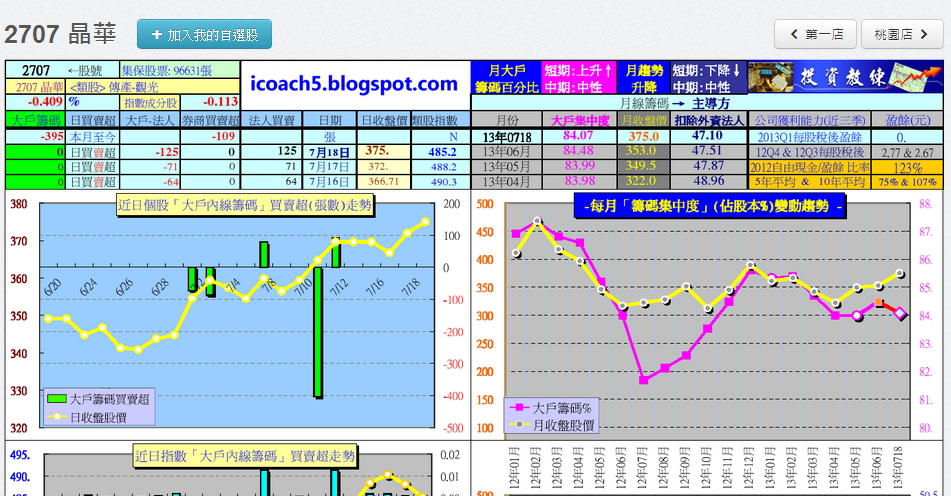The image size is (951, 496).
Task: Click the -109 value cell
Action: [210, 136]
